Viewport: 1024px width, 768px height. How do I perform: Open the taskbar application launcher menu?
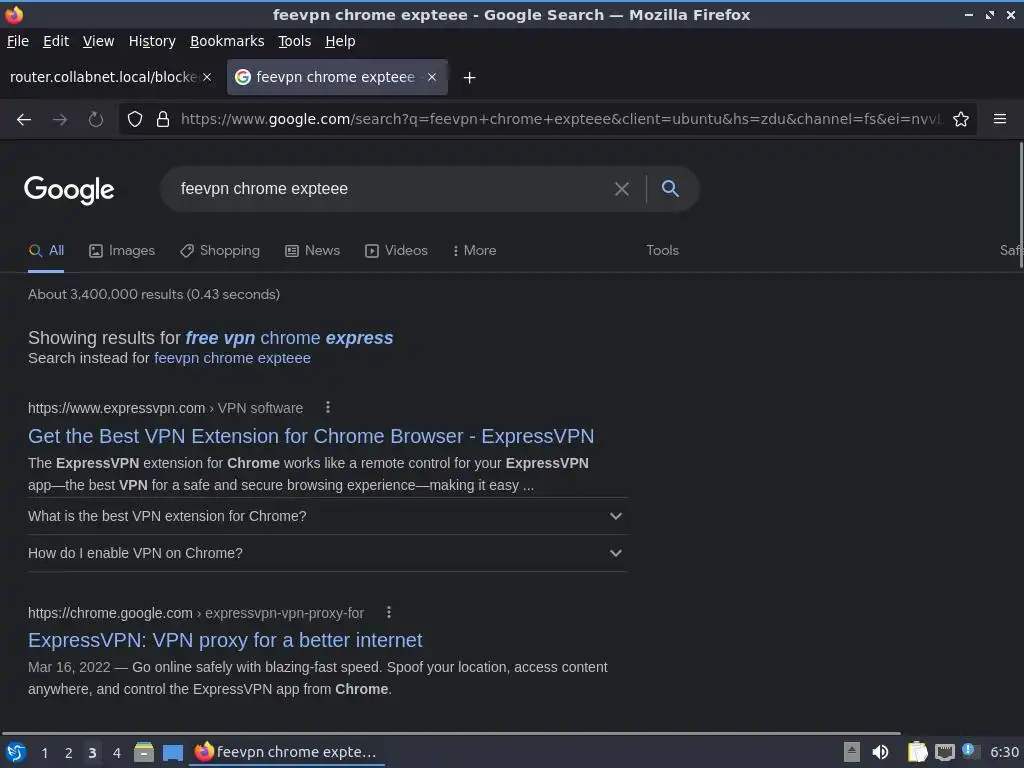tap(16, 752)
